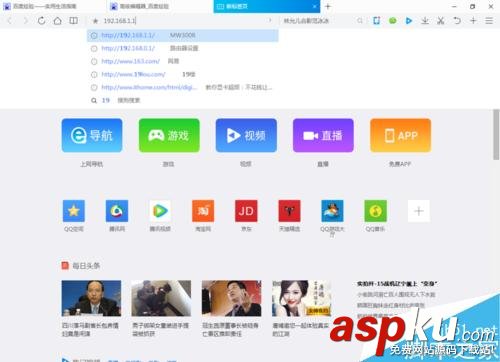Open the QQ游戏大厅 shortcut icon

click(x=332, y=211)
